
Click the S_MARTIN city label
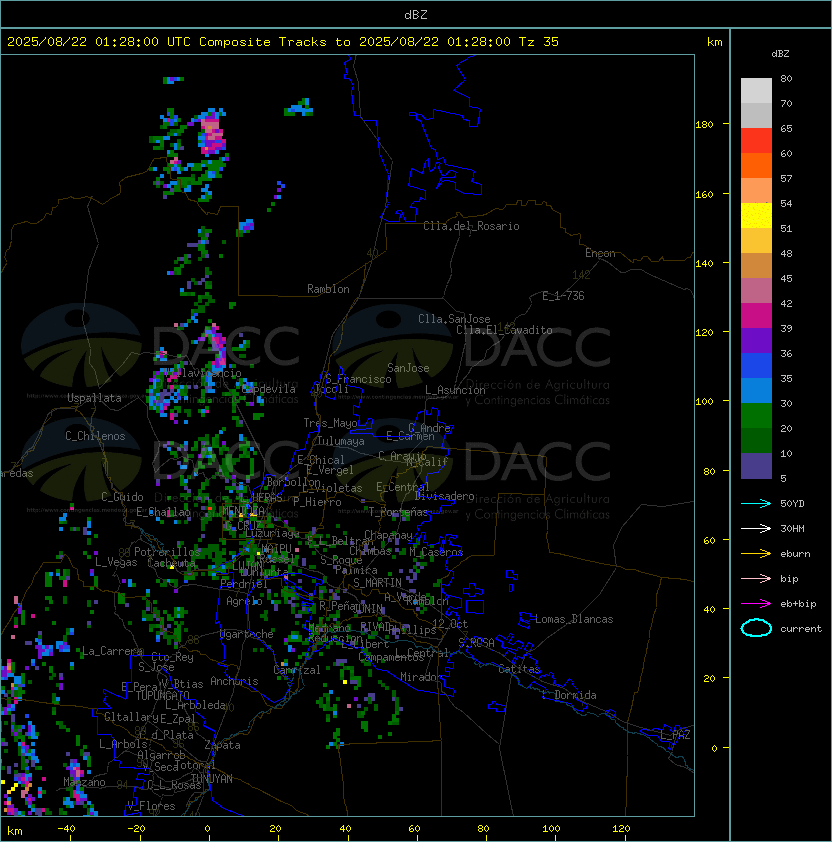click(377, 583)
